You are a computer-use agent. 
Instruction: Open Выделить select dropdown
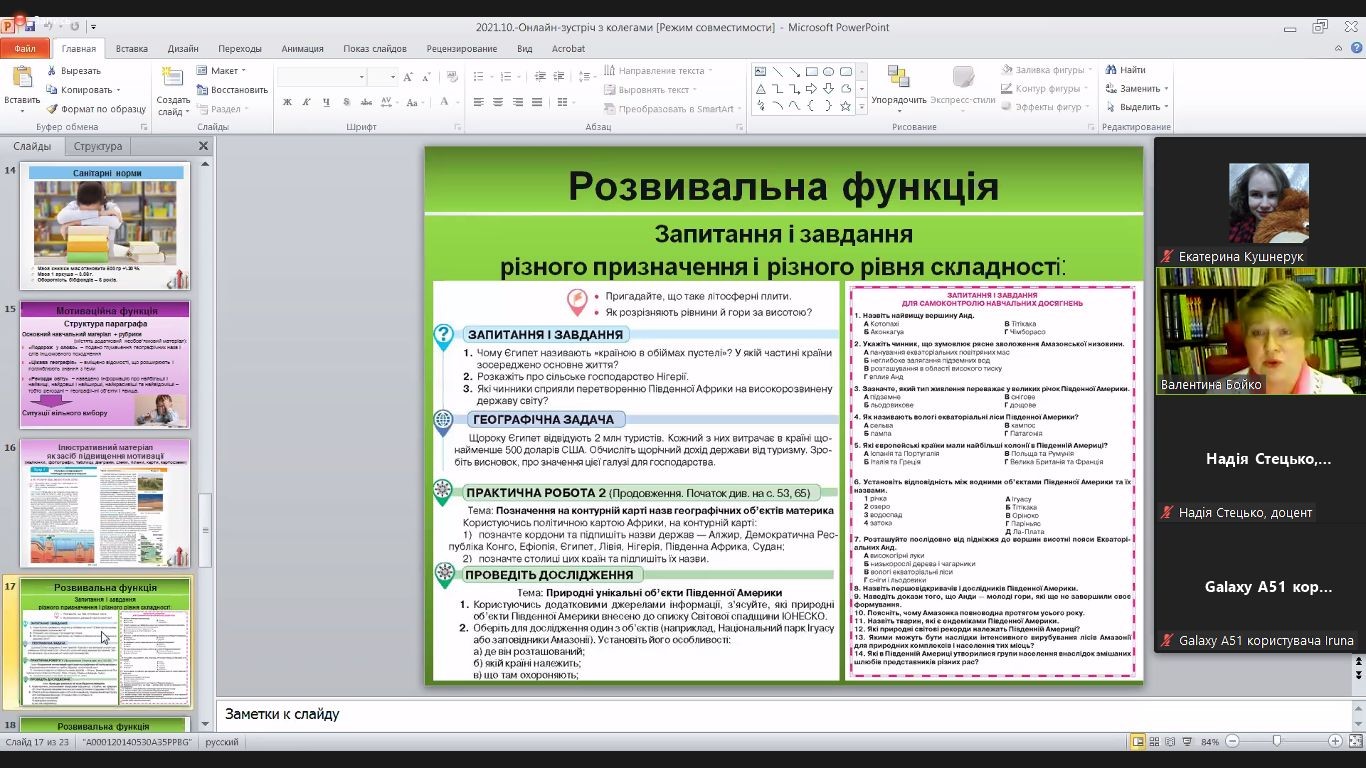pyautogui.click(x=1167, y=107)
